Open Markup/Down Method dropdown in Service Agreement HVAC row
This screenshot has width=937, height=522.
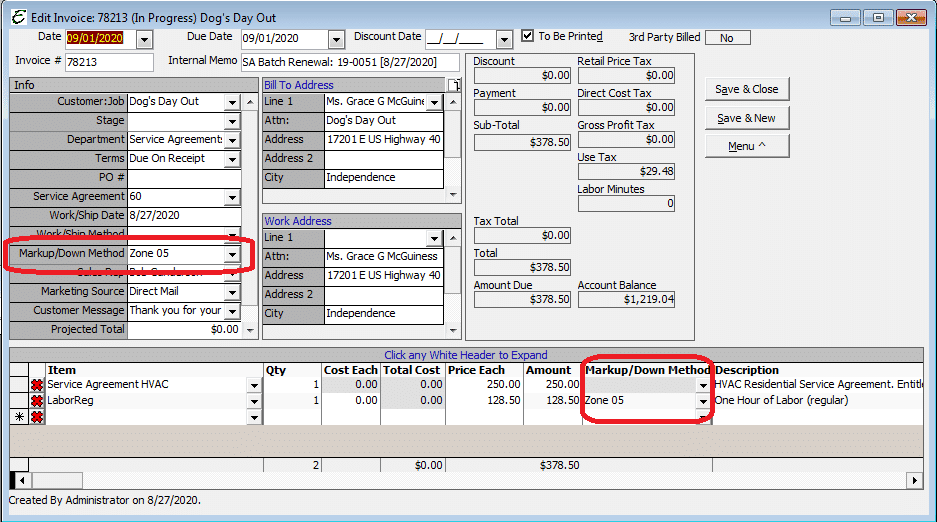[703, 385]
